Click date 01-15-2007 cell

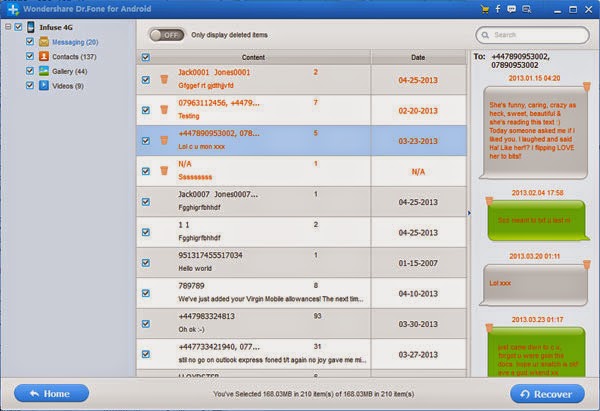click(418, 263)
